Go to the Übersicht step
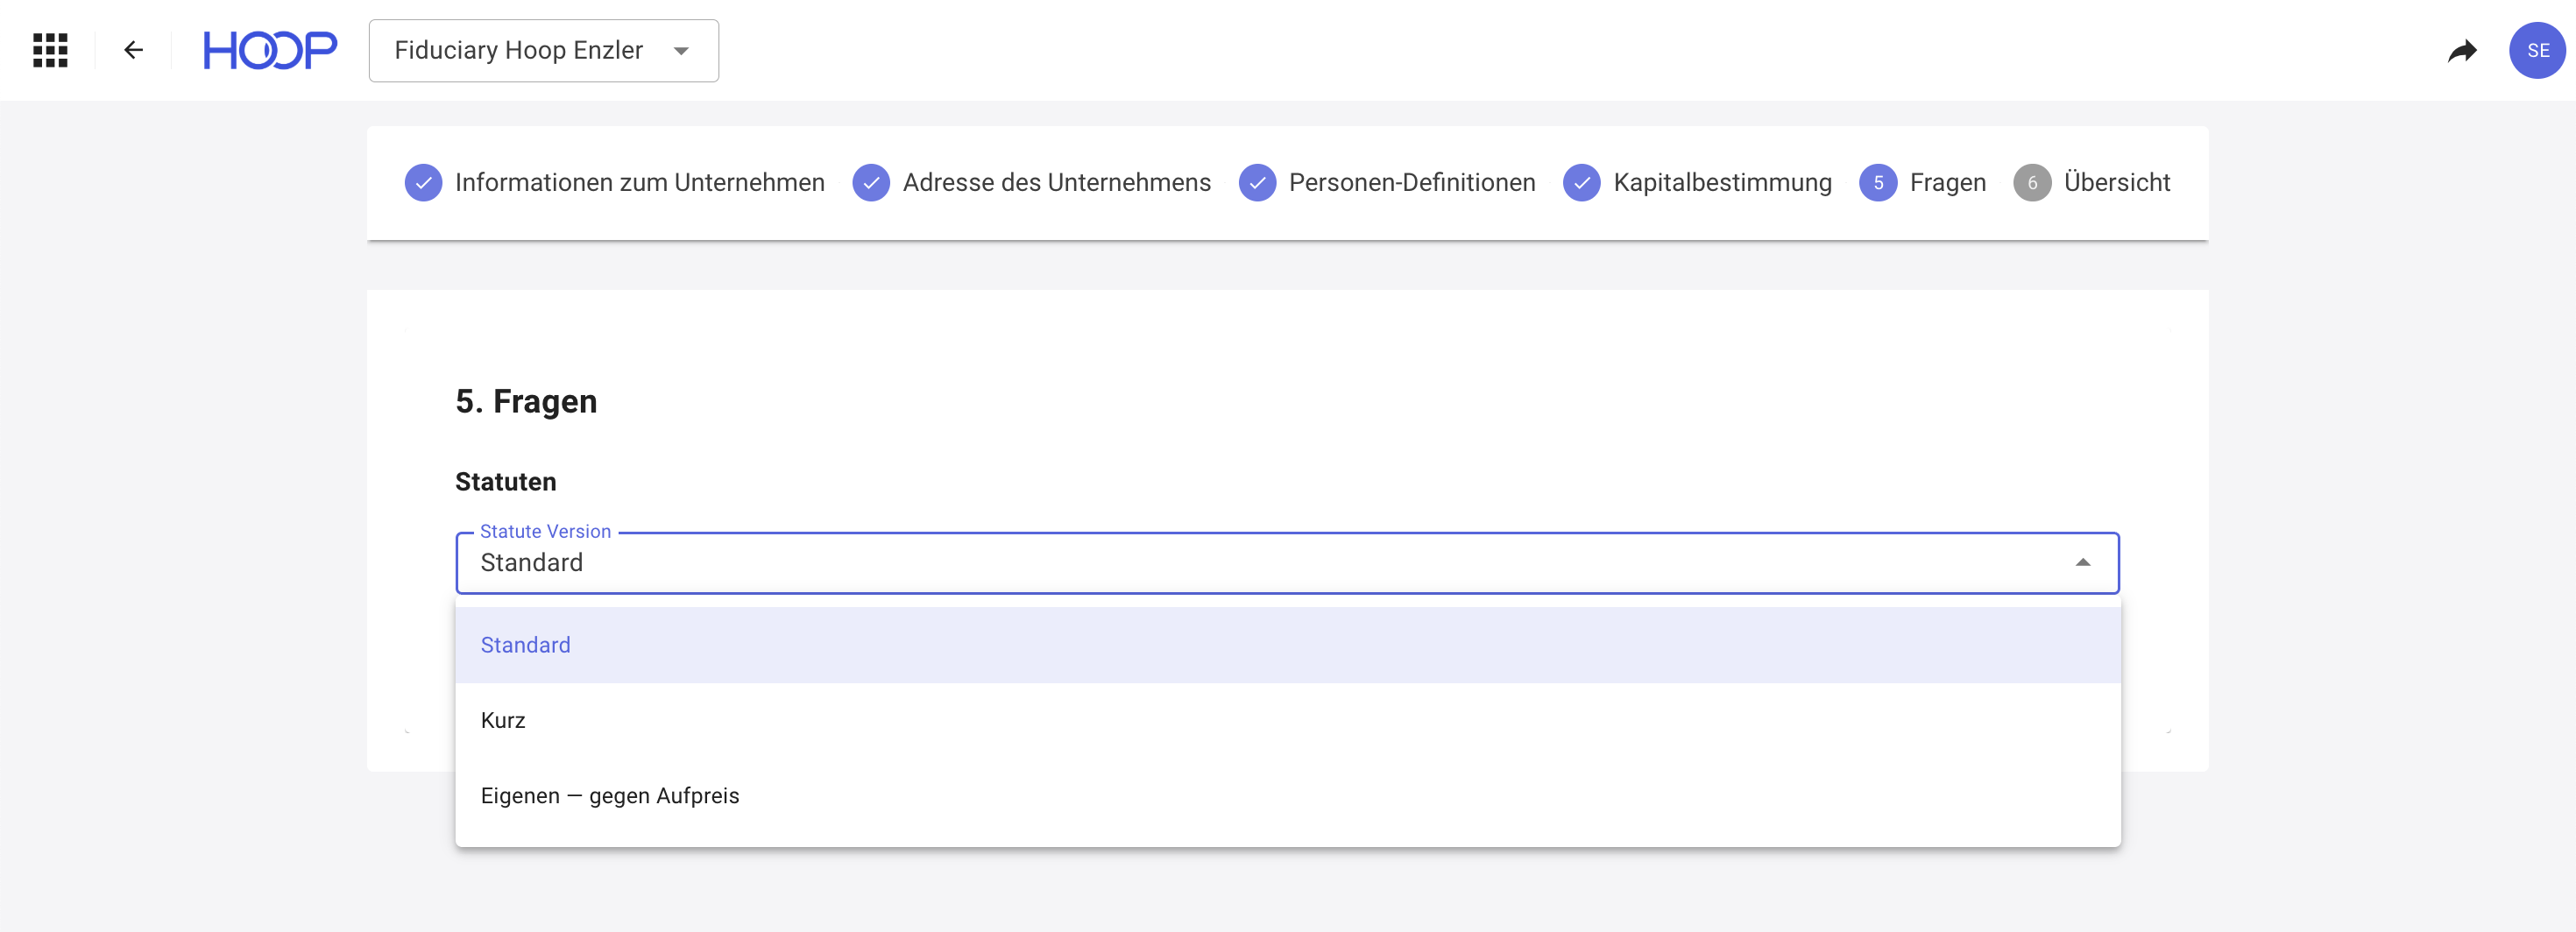The height and width of the screenshot is (932, 2576). [2116, 183]
